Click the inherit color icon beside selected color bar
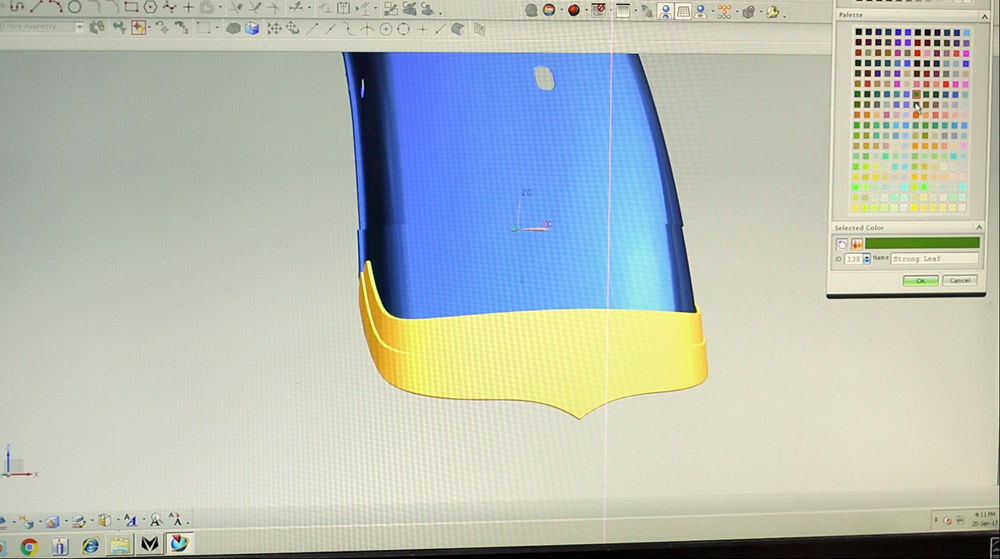The width and height of the screenshot is (1000, 559). point(857,243)
